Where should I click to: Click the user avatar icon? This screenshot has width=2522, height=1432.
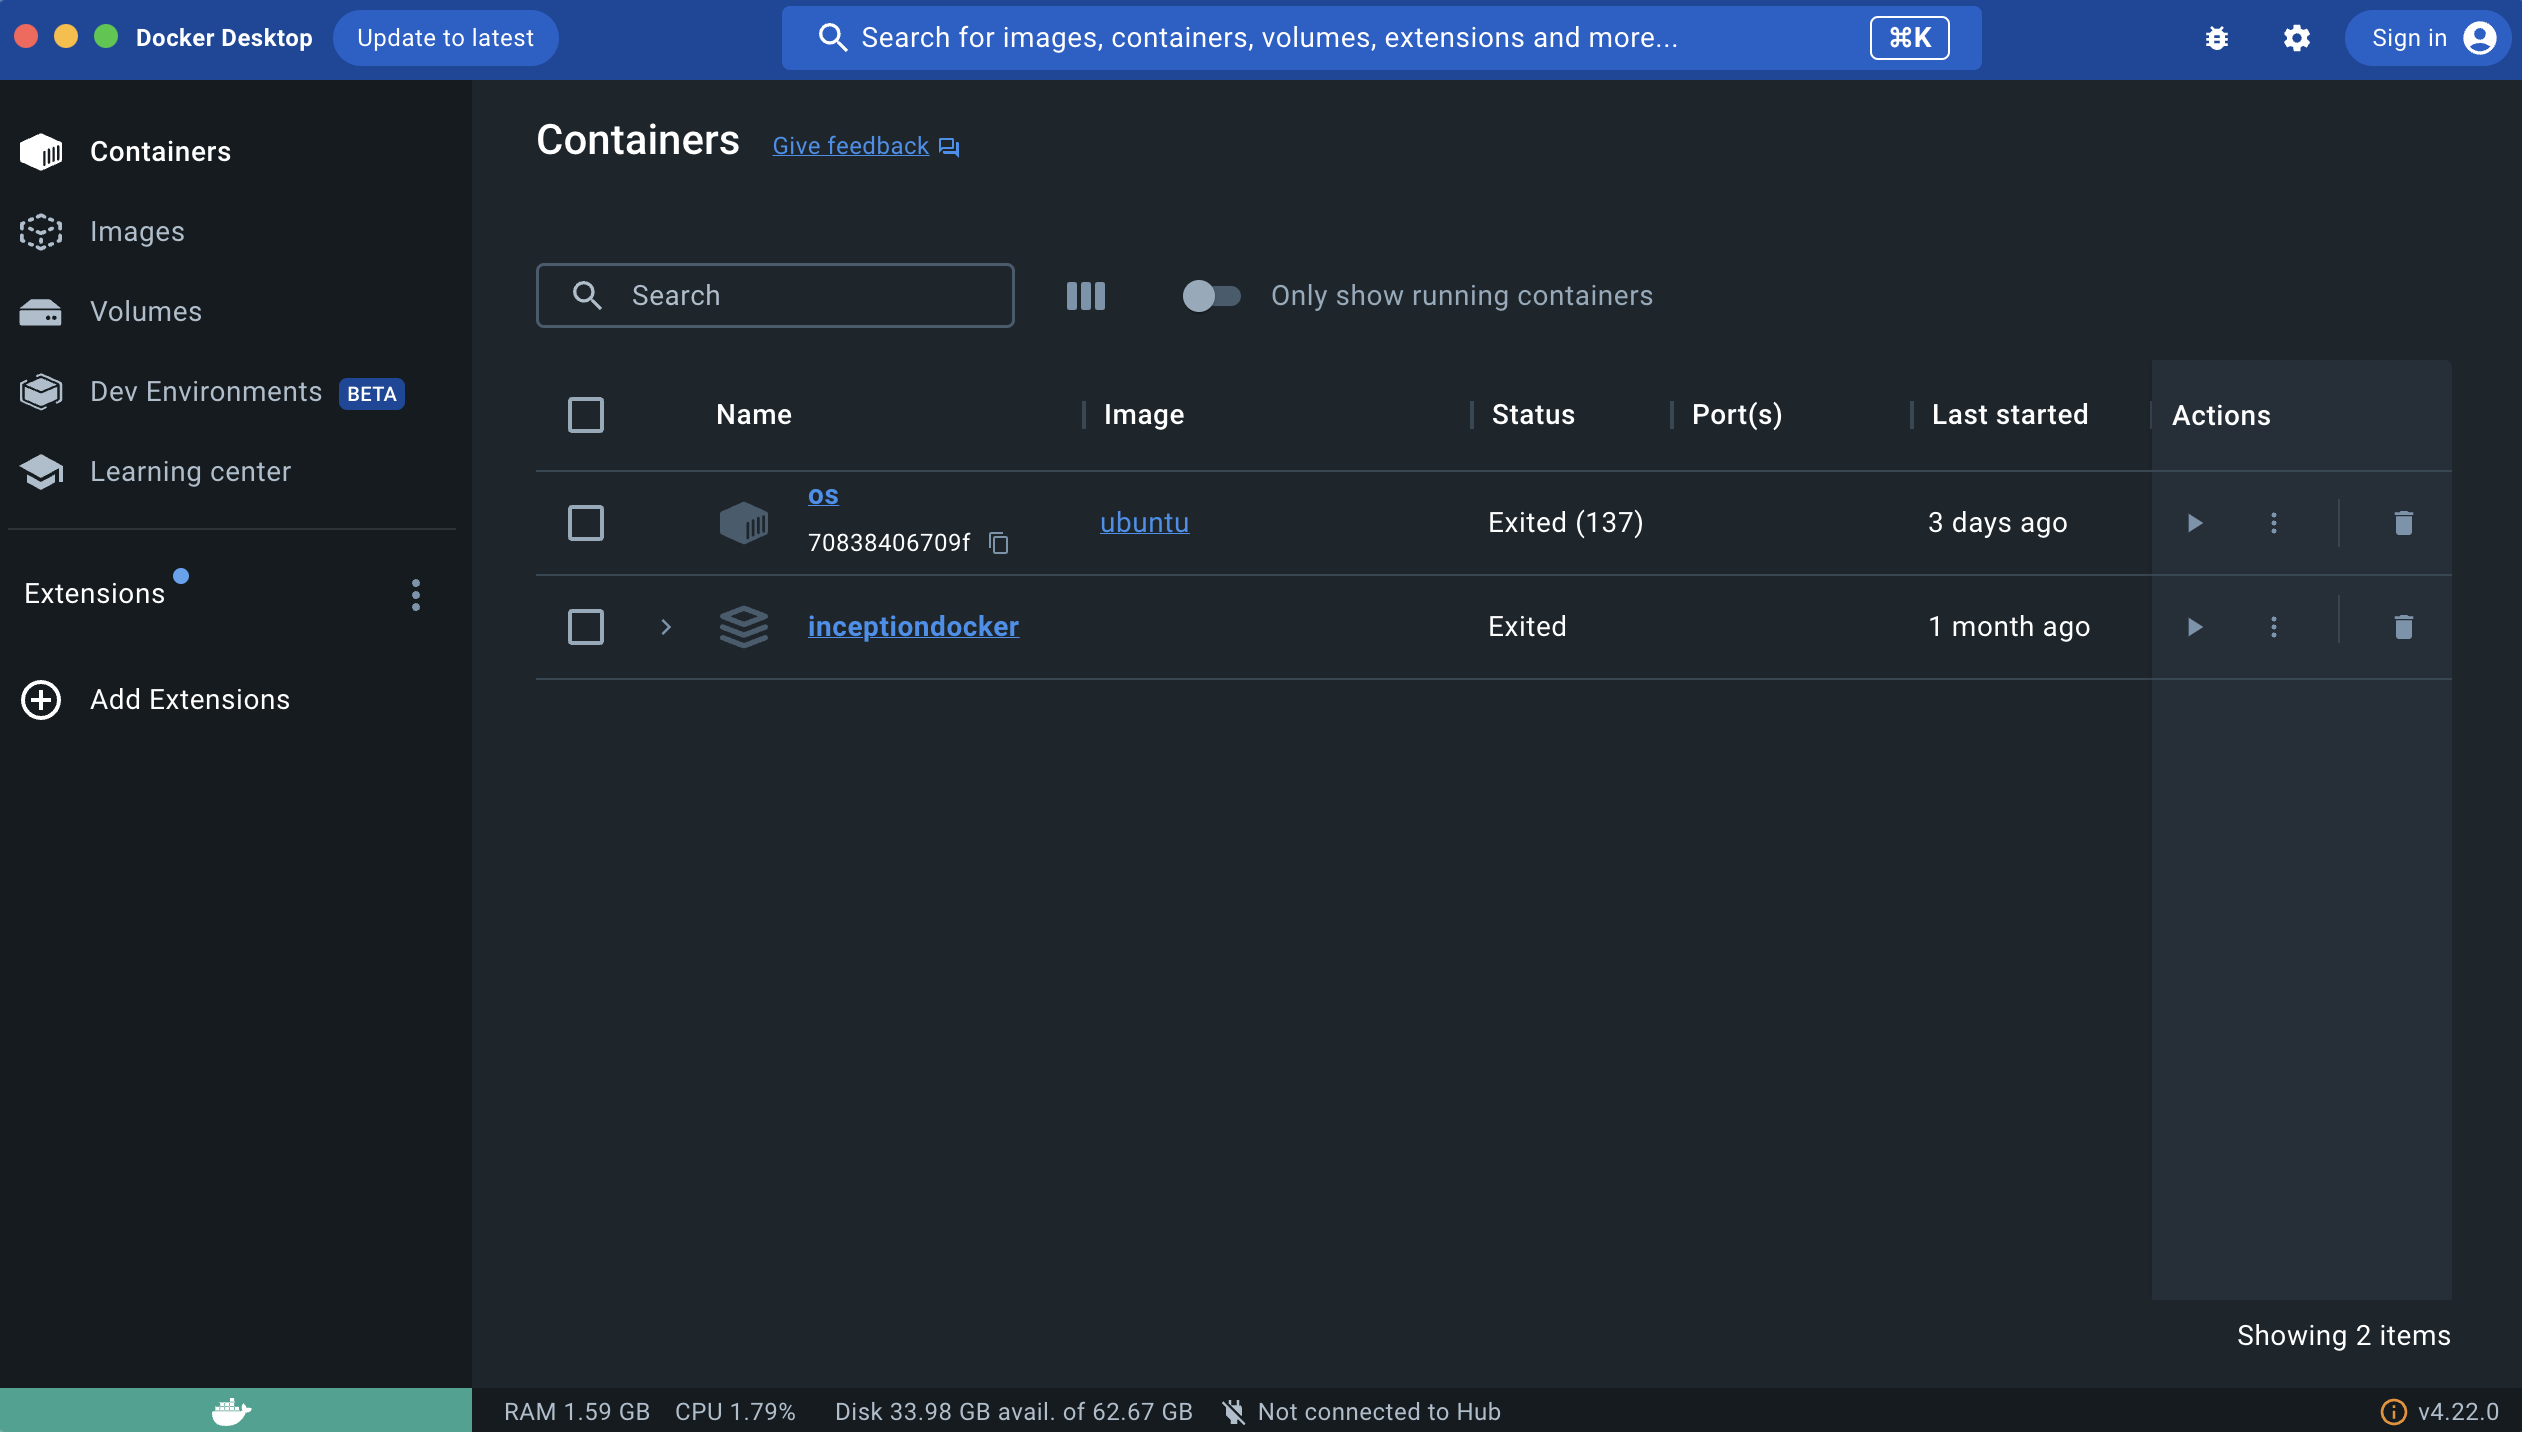(2480, 38)
